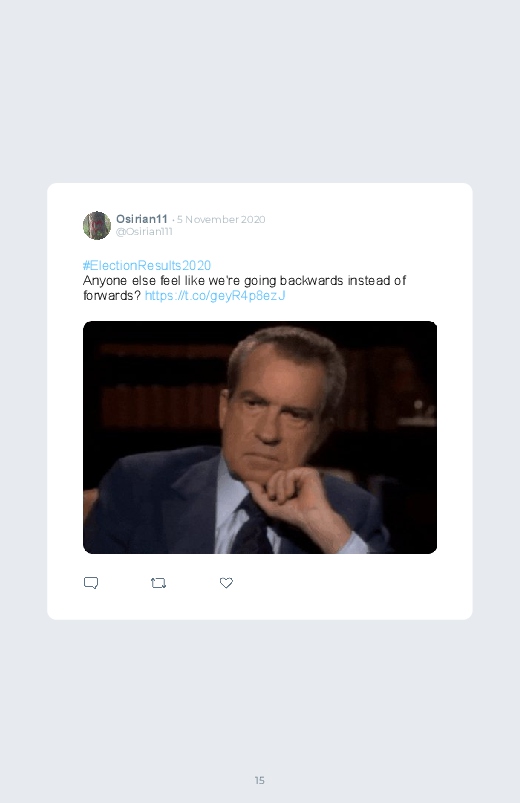This screenshot has width=520, height=803.
Task: Click the @Osirian111 handle
Action: pos(144,231)
